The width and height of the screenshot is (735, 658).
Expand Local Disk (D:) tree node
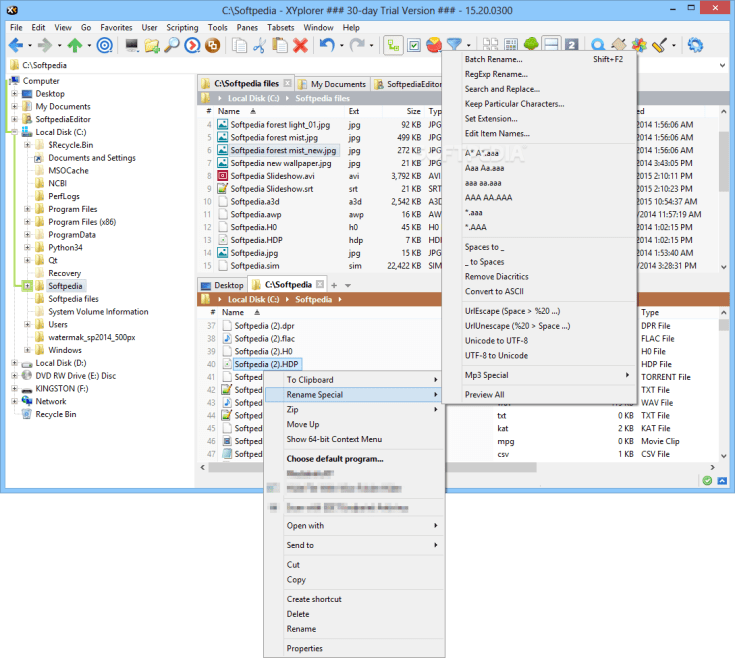pos(15,363)
